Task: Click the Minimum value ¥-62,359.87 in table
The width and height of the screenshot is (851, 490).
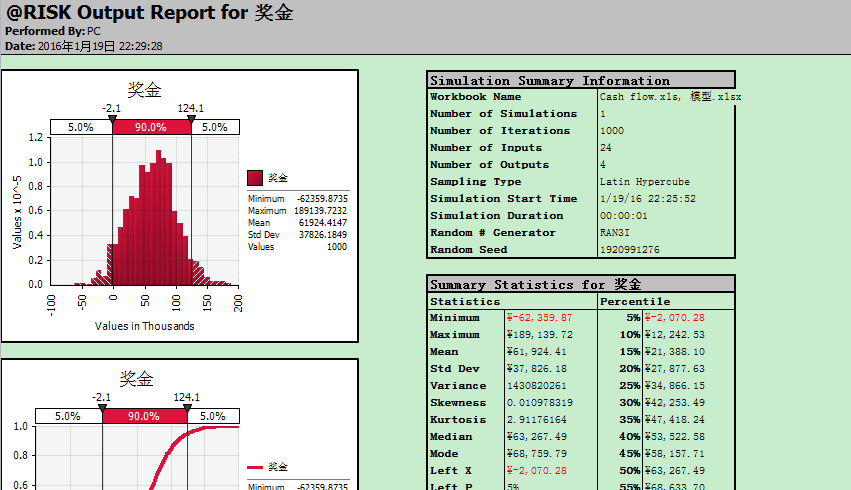Action: [x=539, y=317]
